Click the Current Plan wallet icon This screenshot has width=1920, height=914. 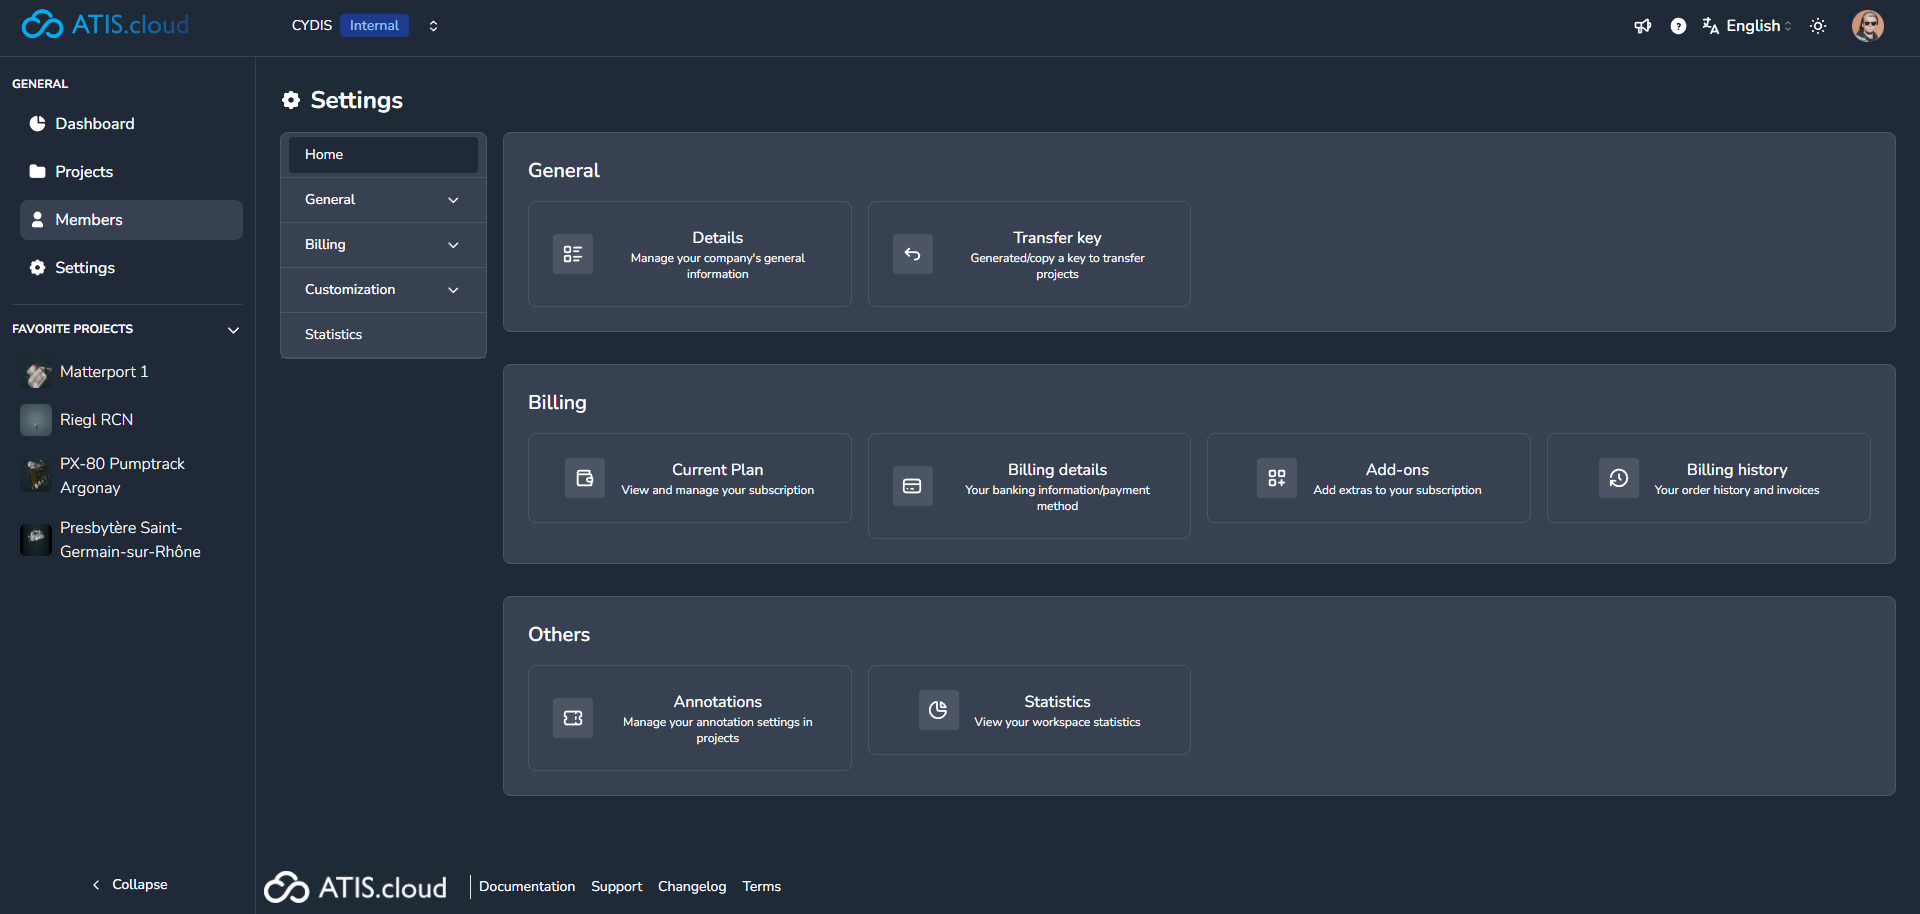point(585,478)
